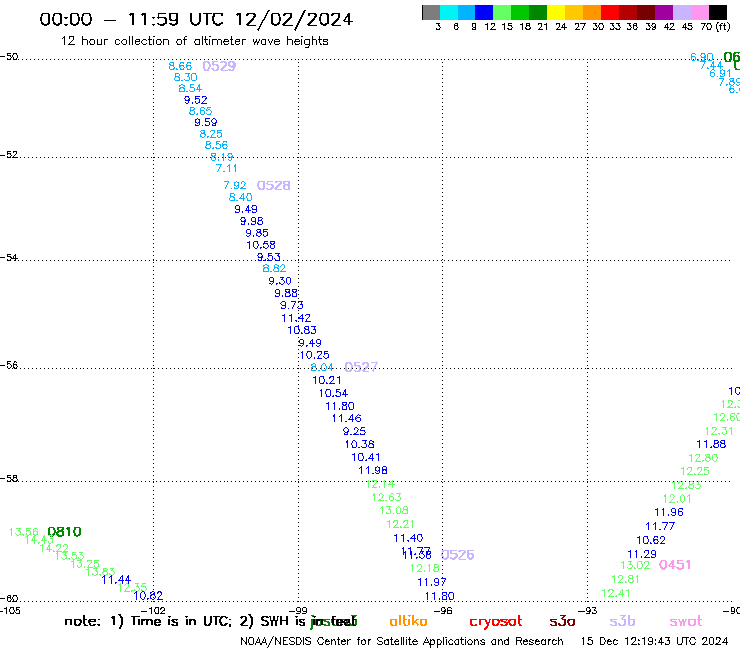This screenshot has width=740, height=650.
Task: Click the 10.21 wave height value
Action: click(327, 380)
